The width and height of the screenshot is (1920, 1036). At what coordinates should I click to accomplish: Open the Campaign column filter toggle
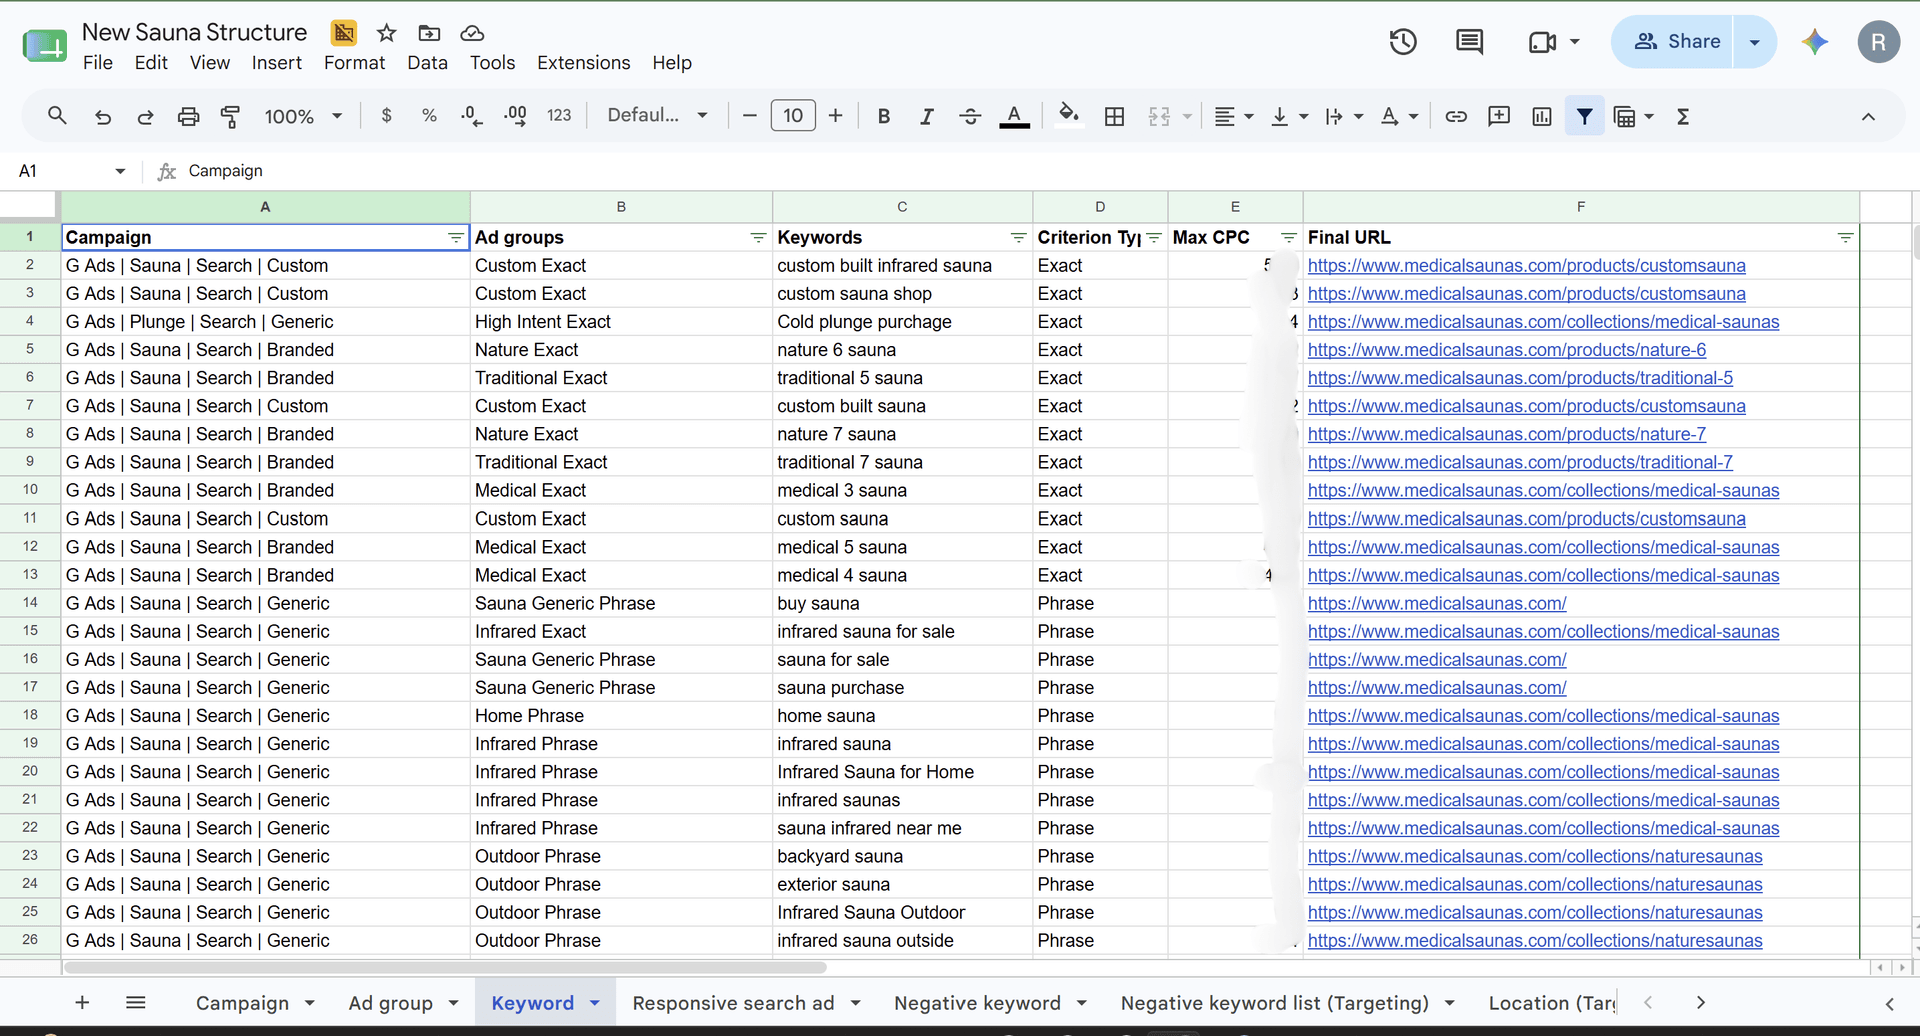(456, 238)
